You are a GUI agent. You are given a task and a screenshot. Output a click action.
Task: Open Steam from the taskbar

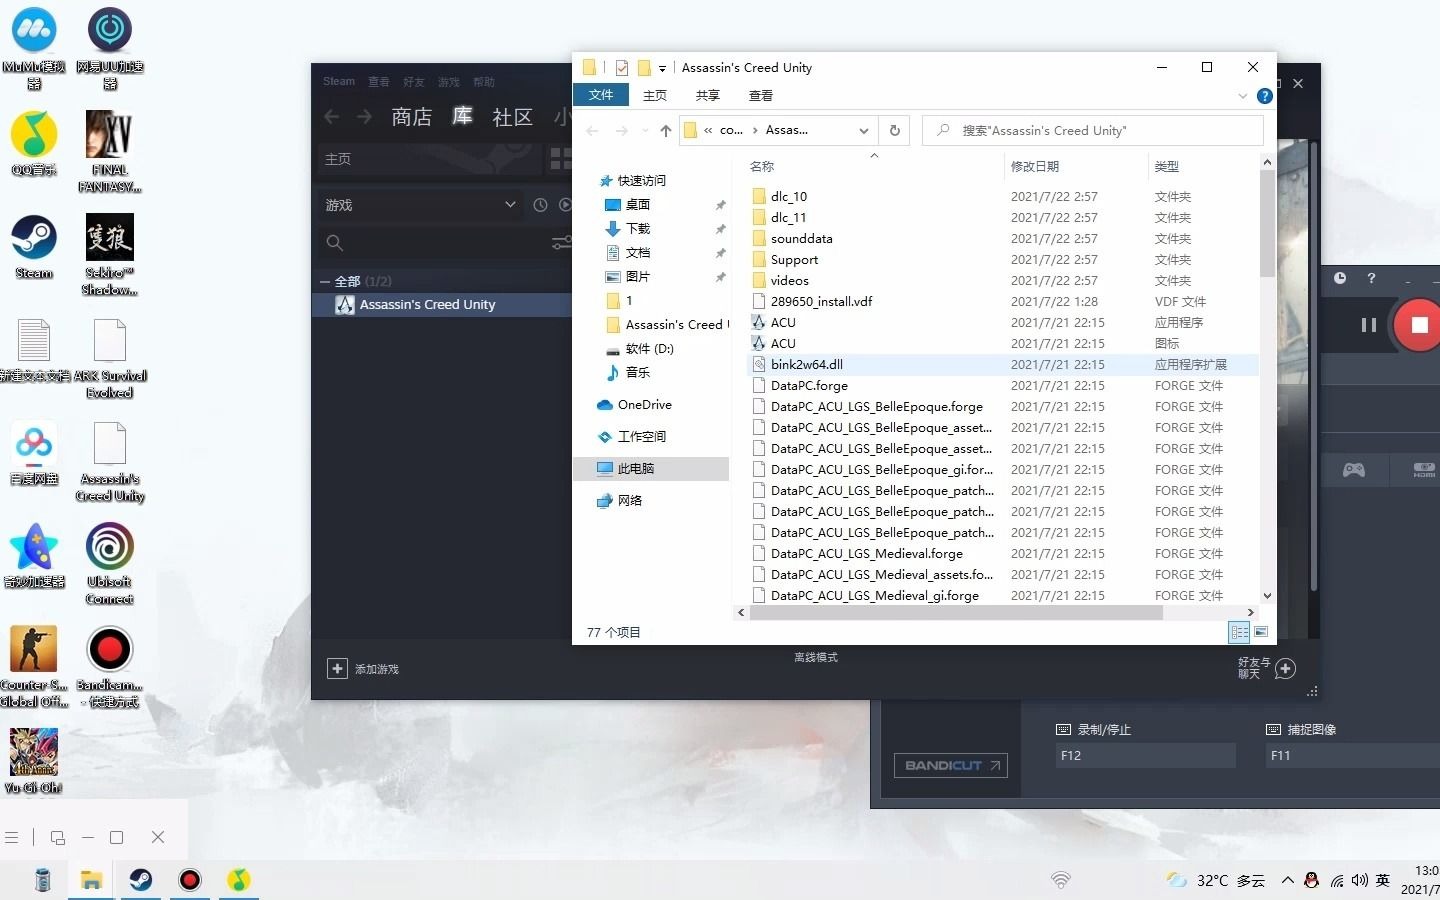point(140,880)
